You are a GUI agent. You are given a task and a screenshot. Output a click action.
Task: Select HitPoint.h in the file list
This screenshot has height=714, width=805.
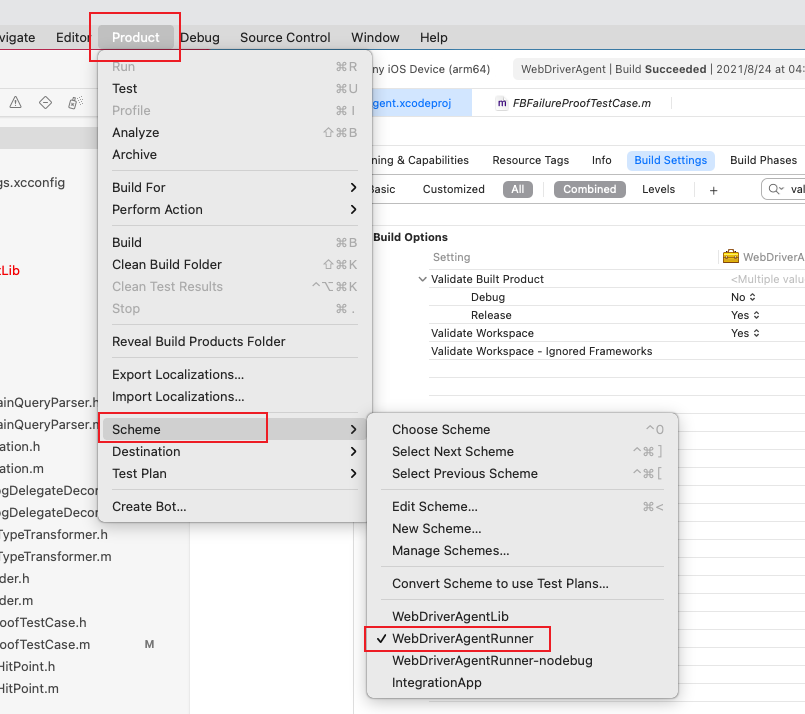28,667
